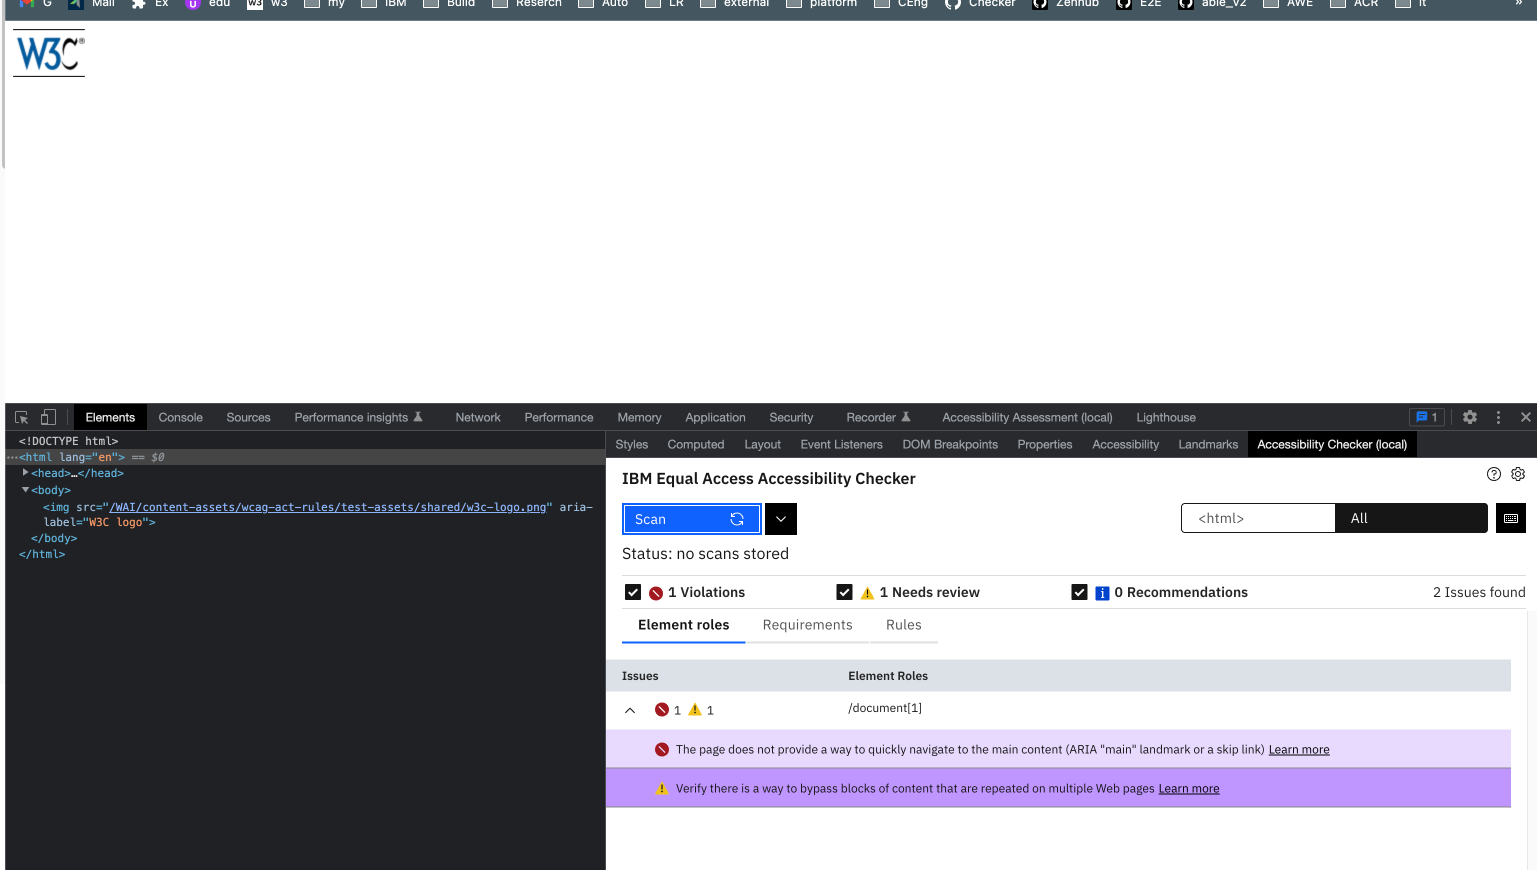This screenshot has width=1537, height=870.
Task: Open DevTools more options menu
Action: [1497, 417]
